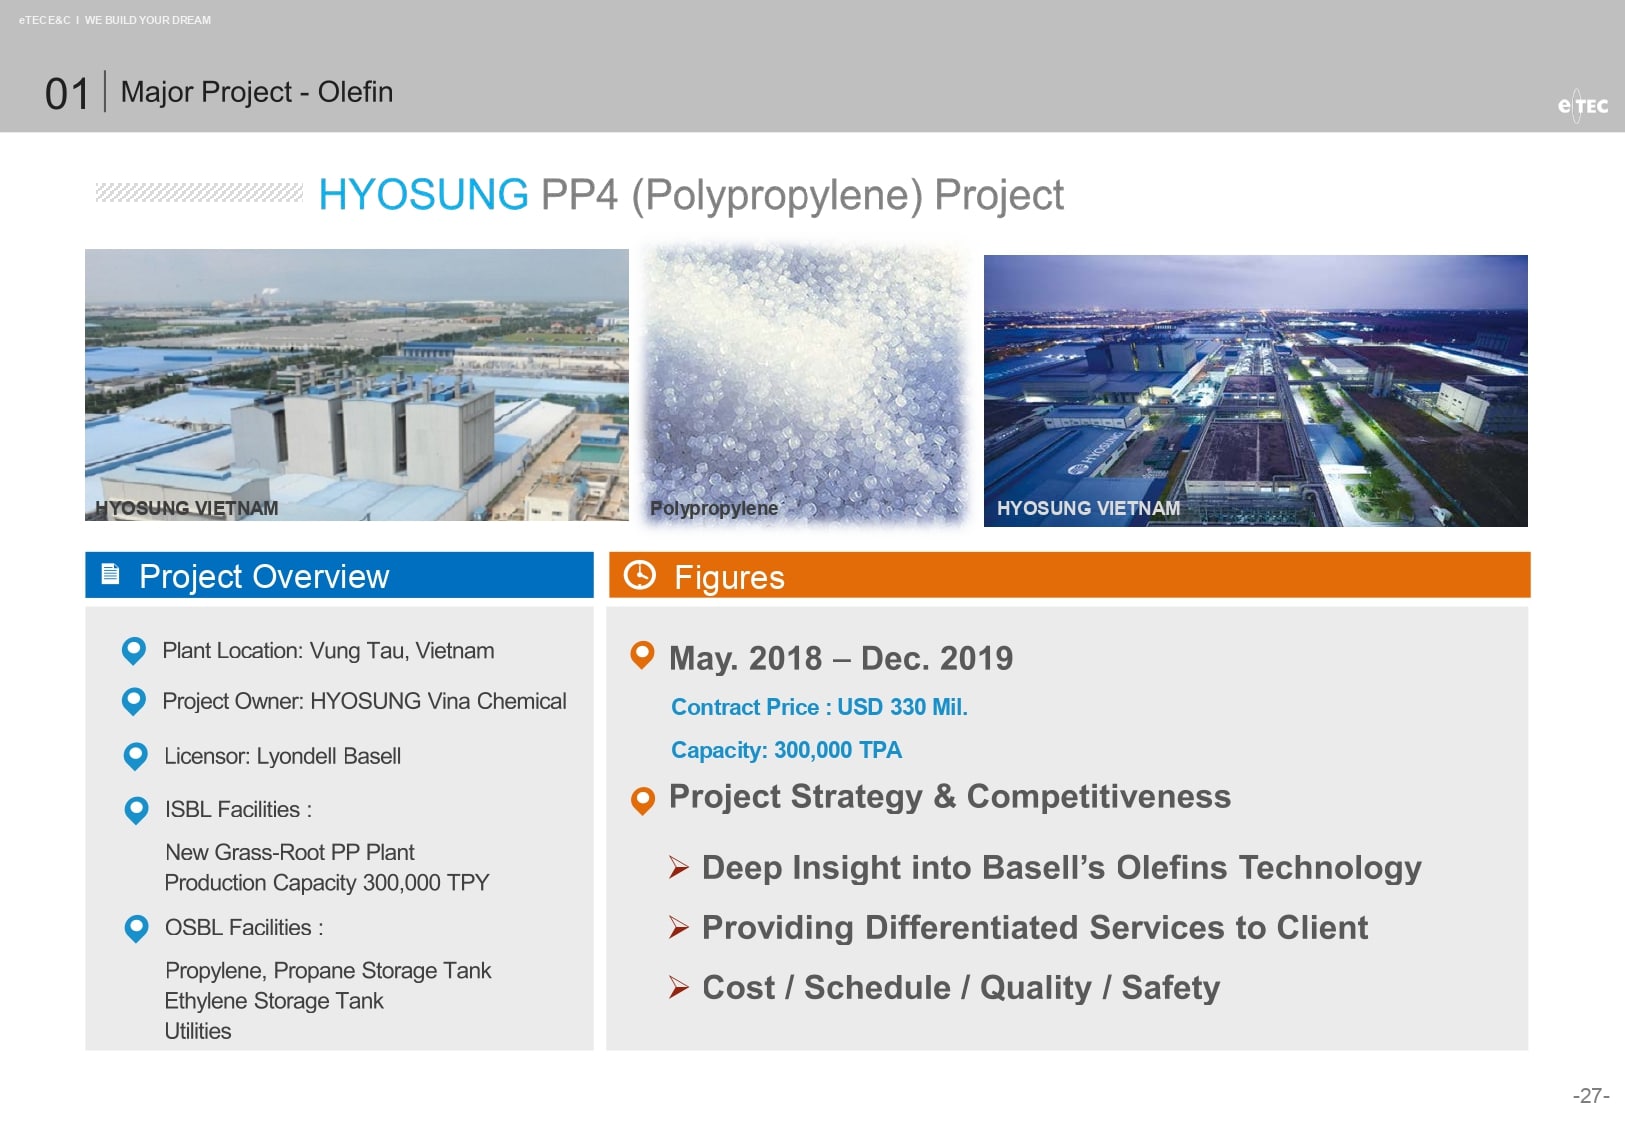Click the section heading Major Project - Olefin
The image size is (1625, 1125).
[x=257, y=92]
